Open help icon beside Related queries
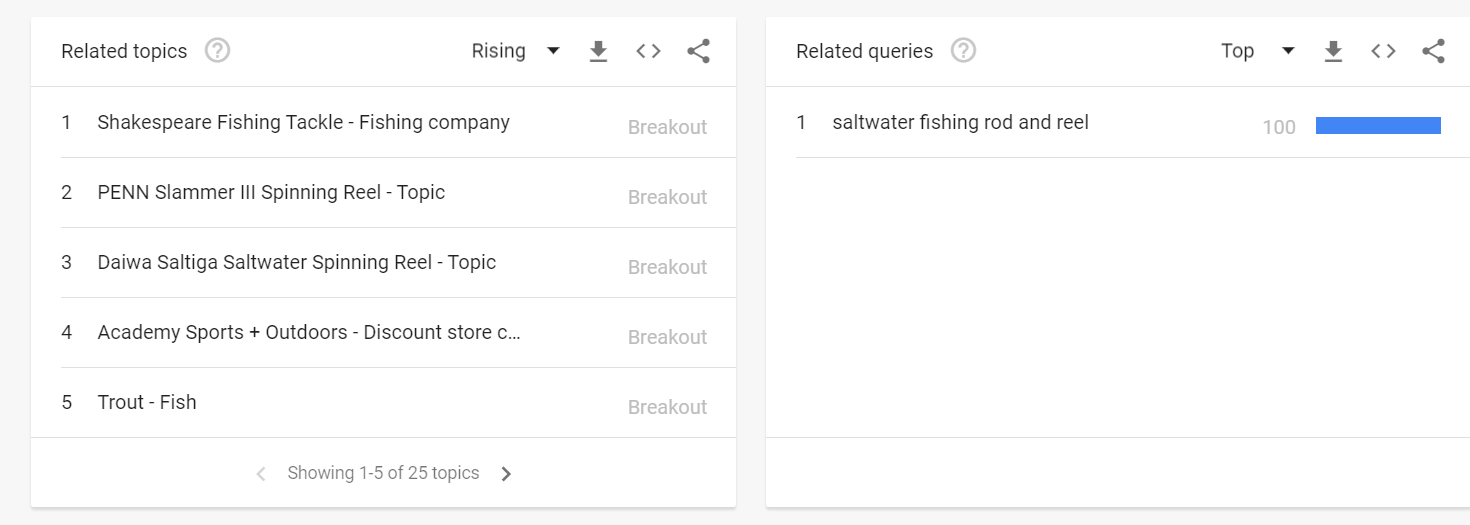1470x525 pixels. [963, 50]
